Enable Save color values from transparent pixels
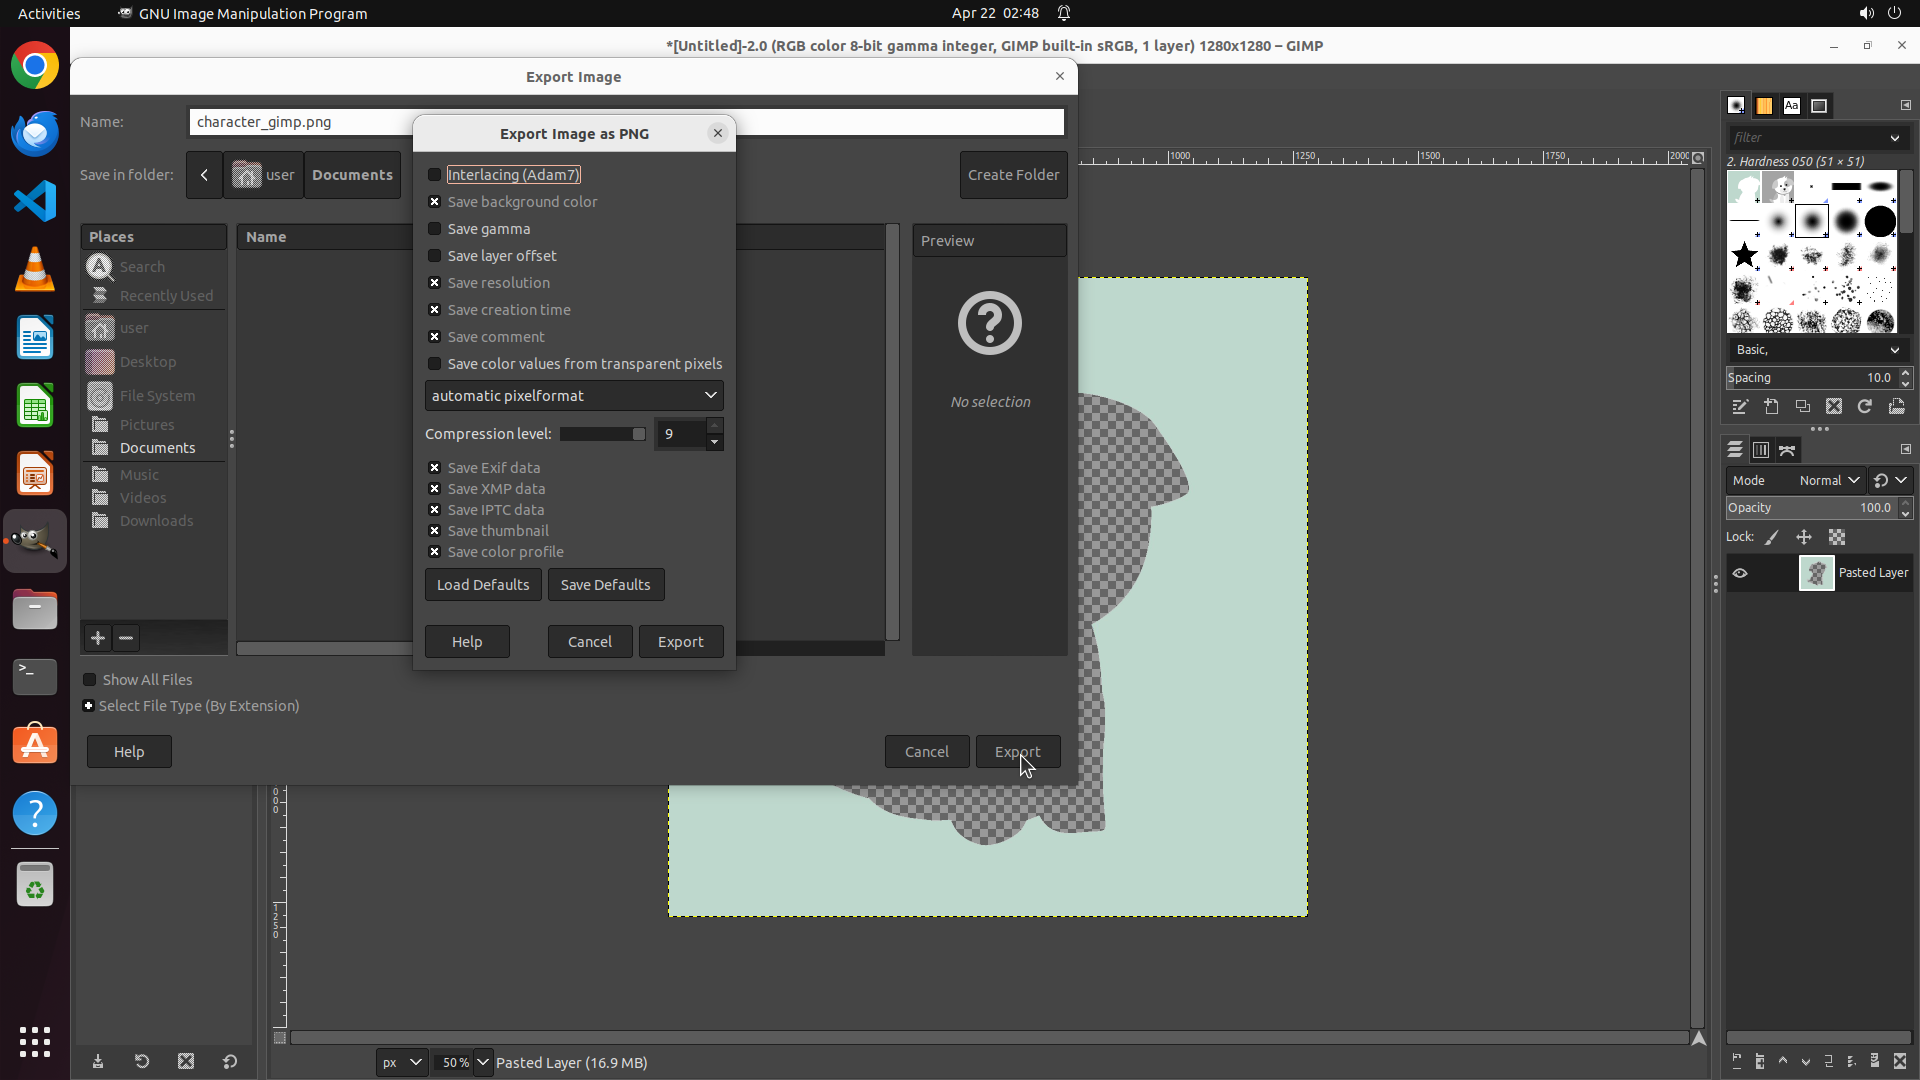The width and height of the screenshot is (1920, 1080). [x=435, y=364]
